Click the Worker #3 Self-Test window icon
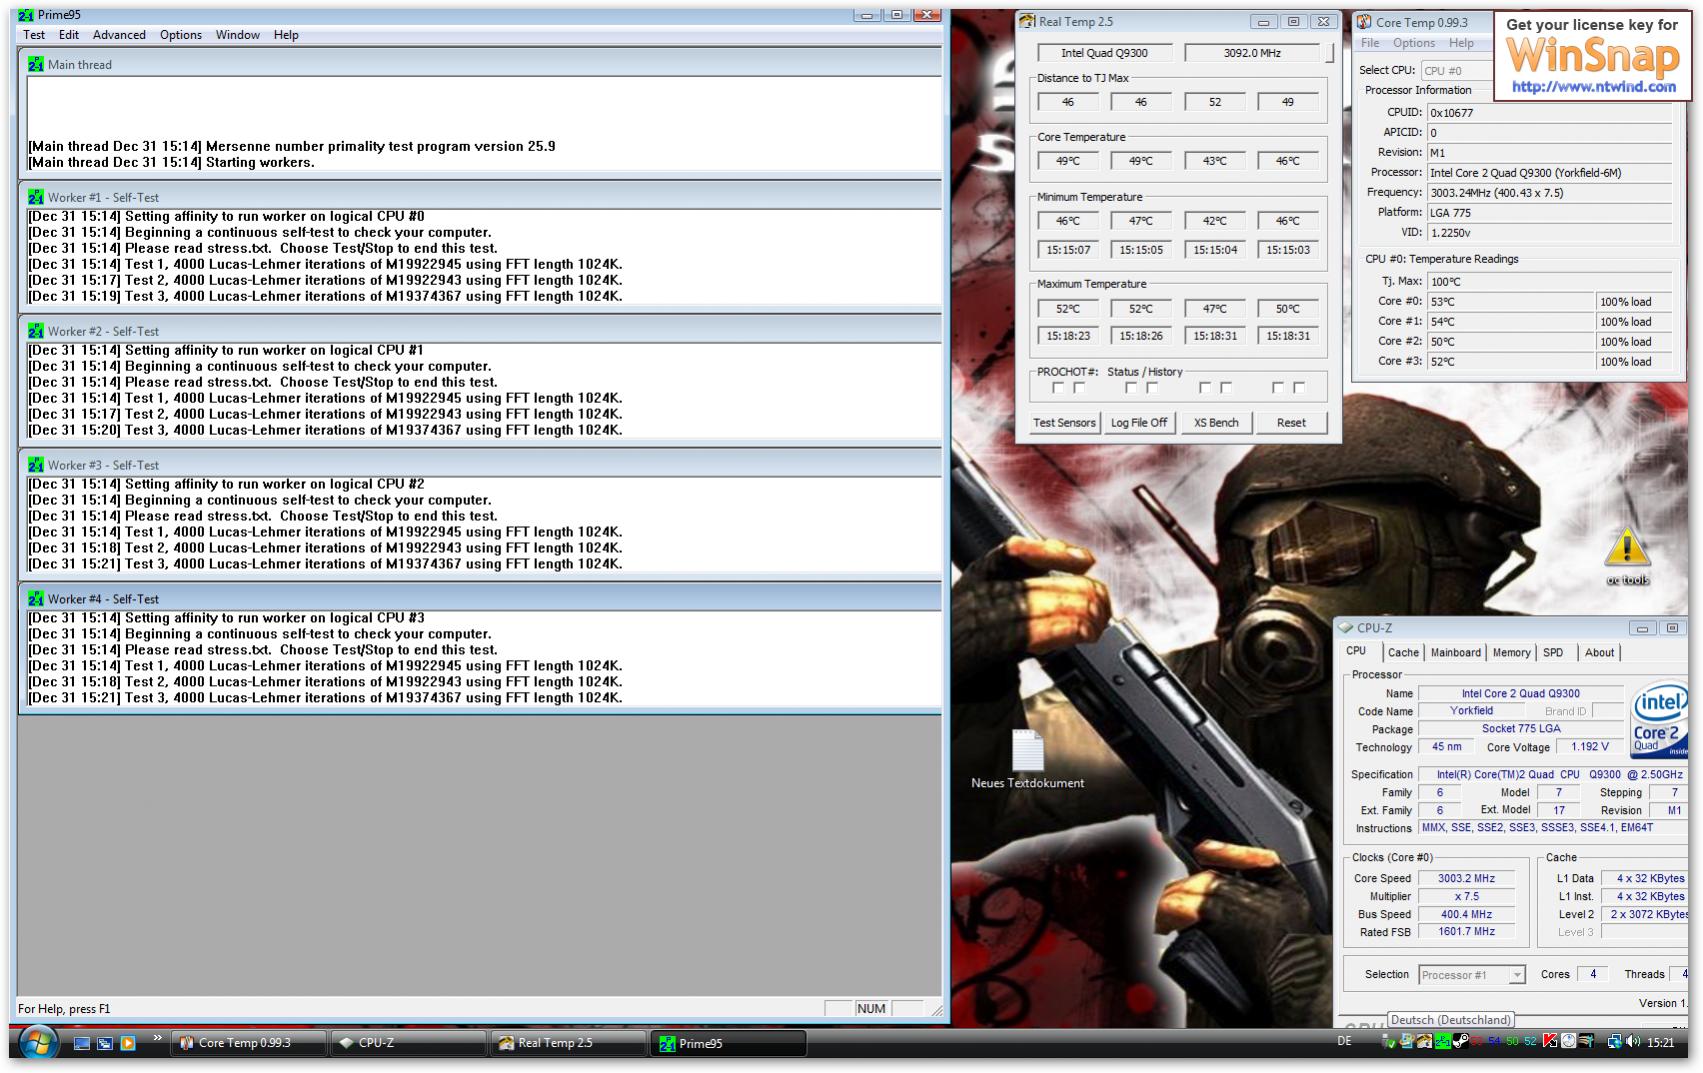The image size is (1703, 1073). [x=36, y=465]
